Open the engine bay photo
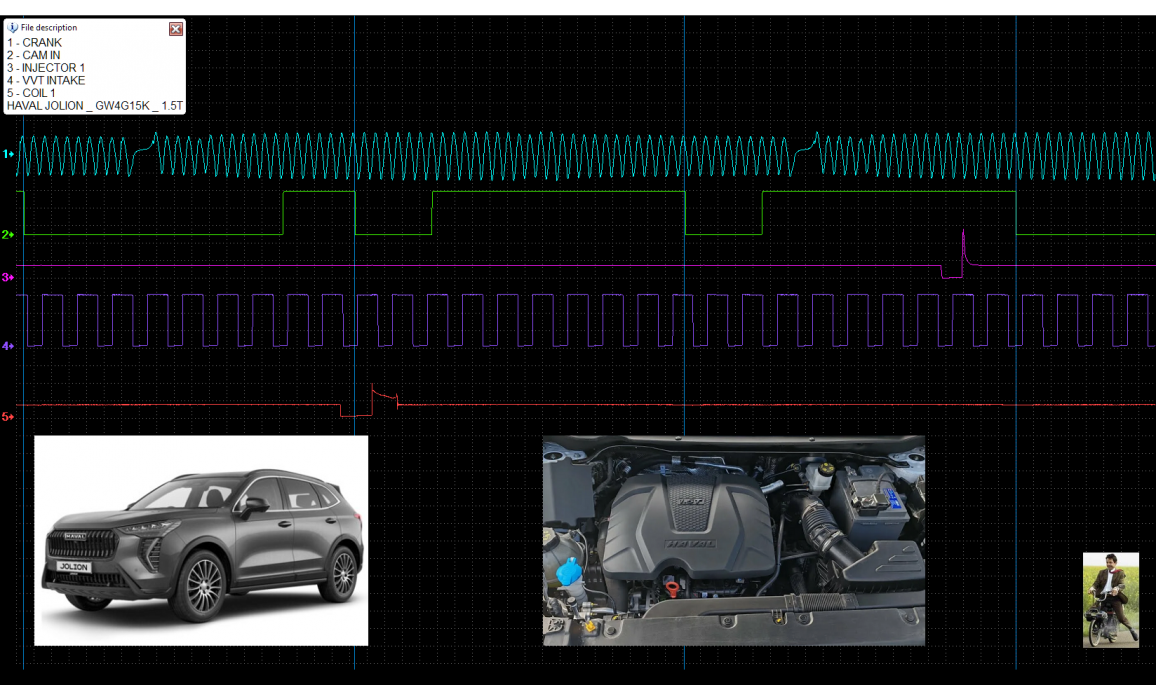The width and height of the screenshot is (1156, 700). pos(733,540)
